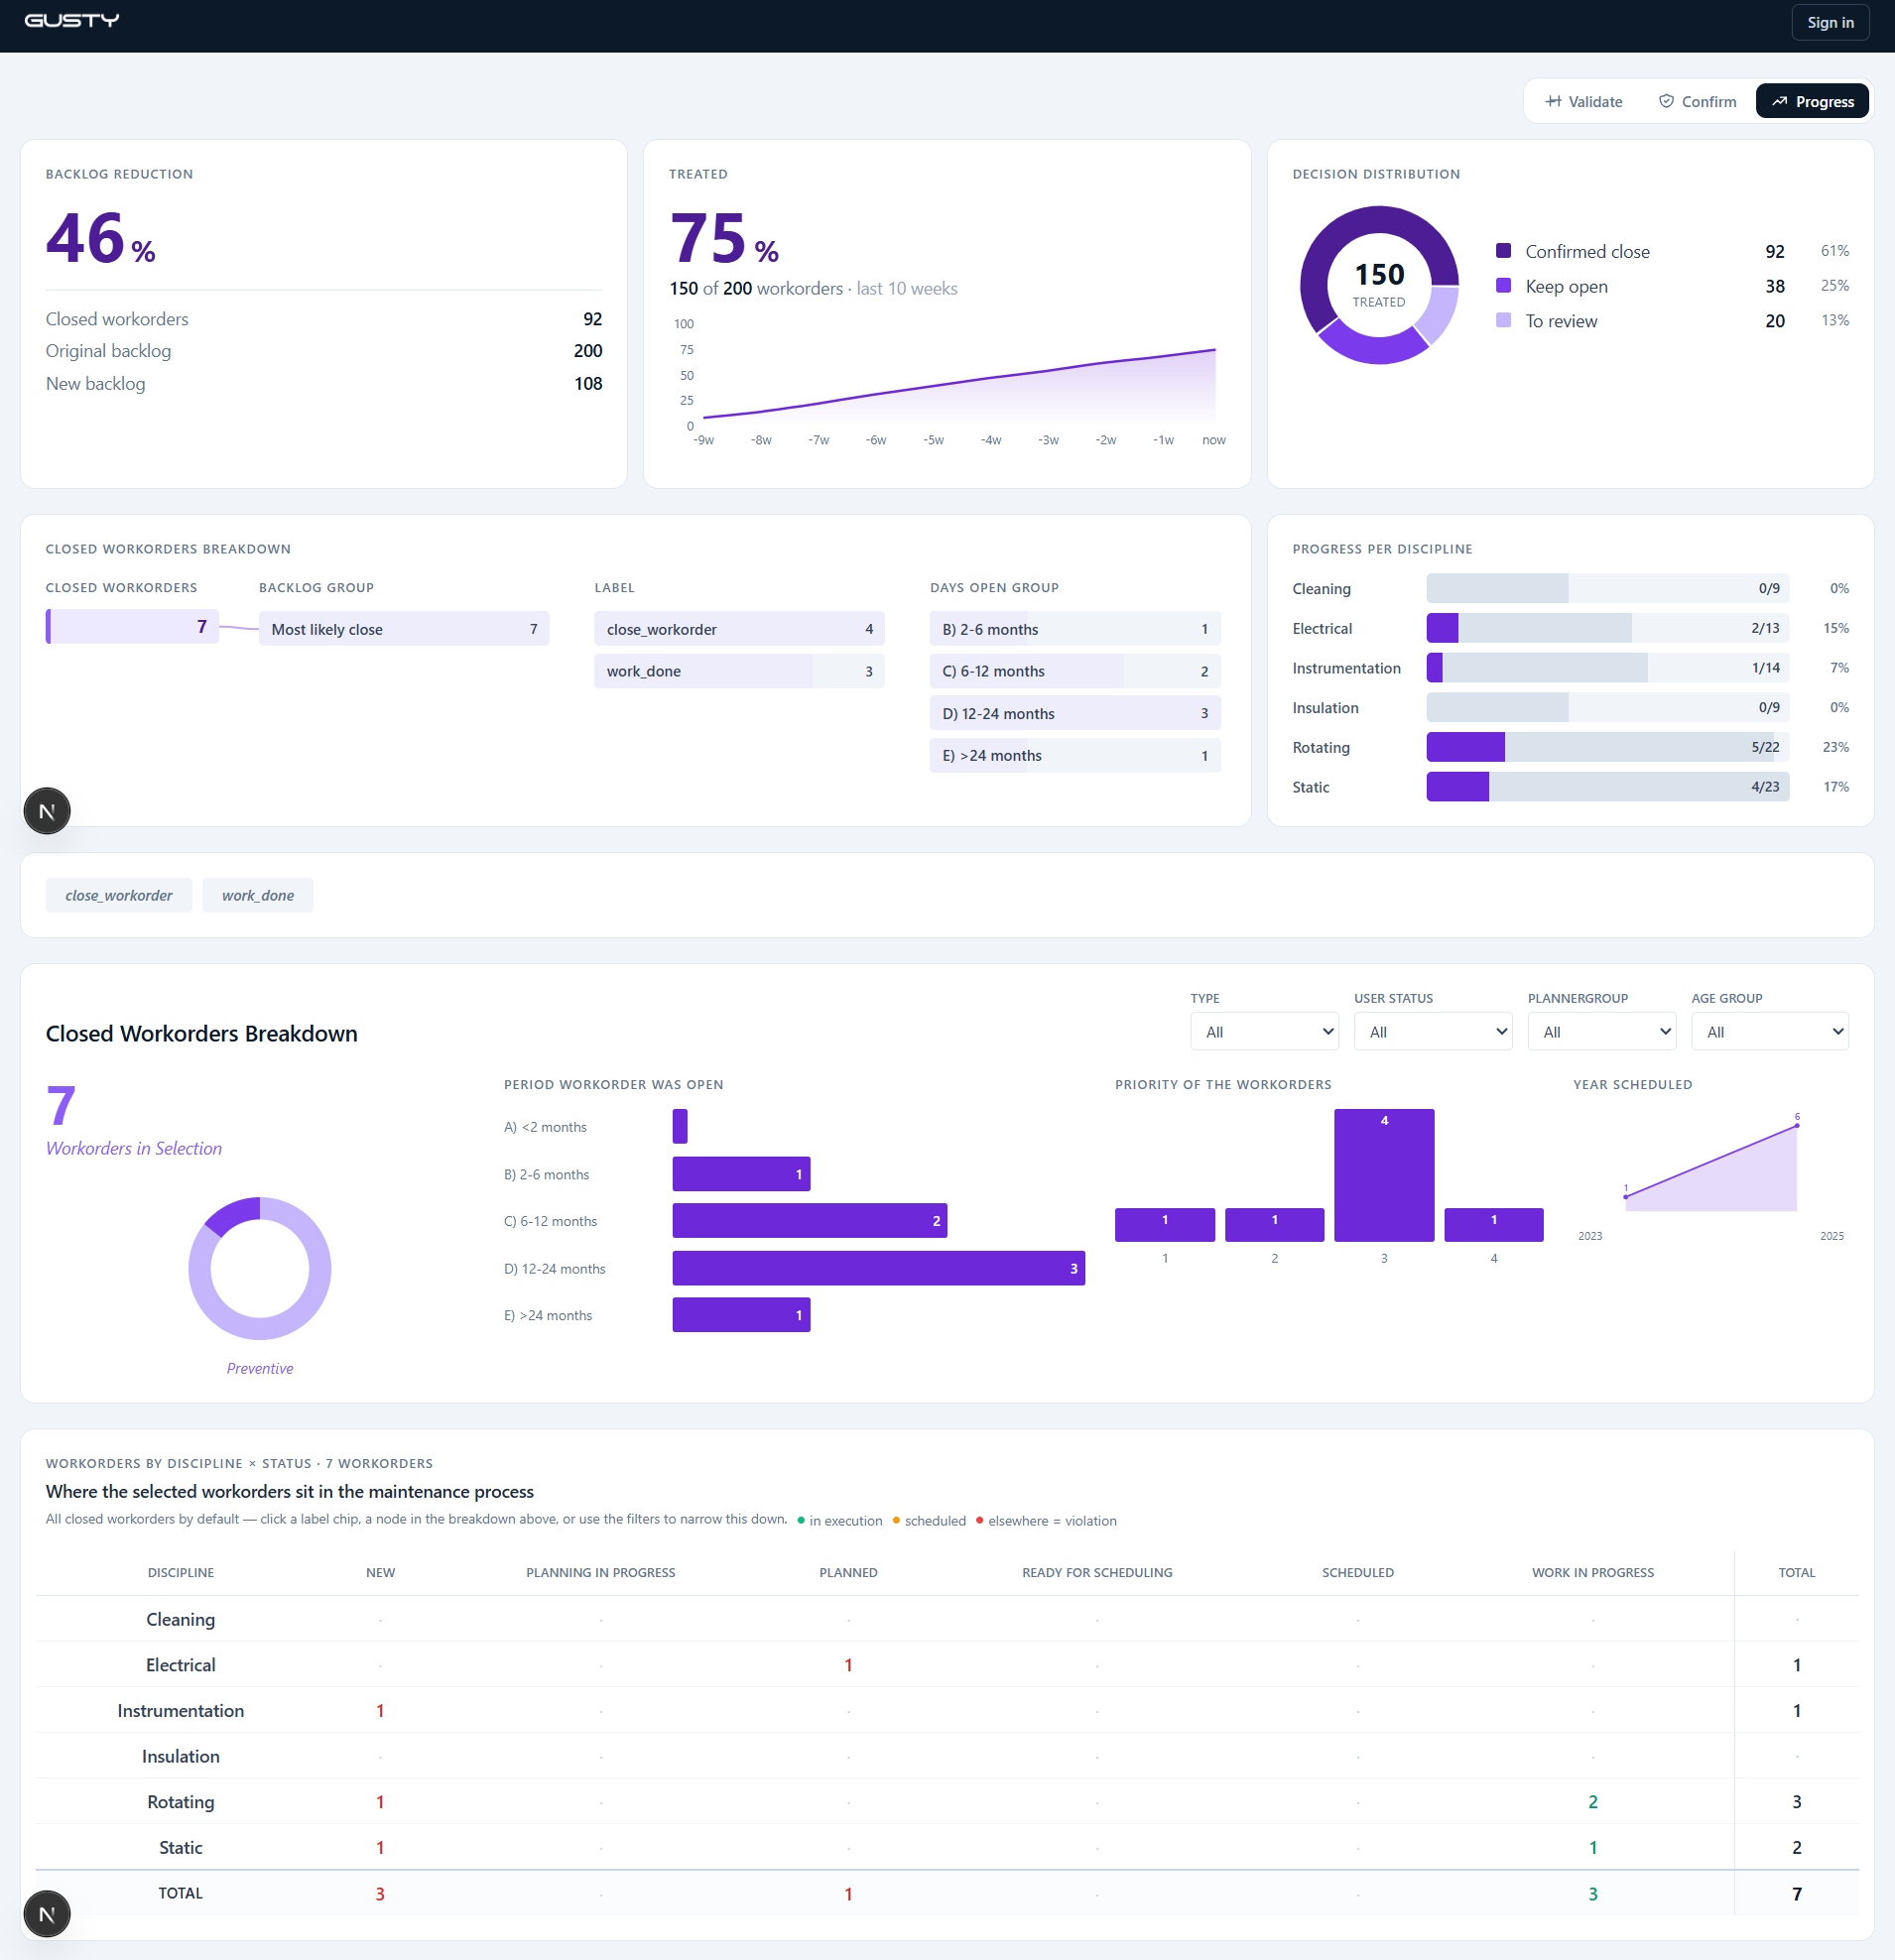Screen dimensions: 1895x1960
Task: Click the Original backlog value 200
Action: click(x=588, y=351)
